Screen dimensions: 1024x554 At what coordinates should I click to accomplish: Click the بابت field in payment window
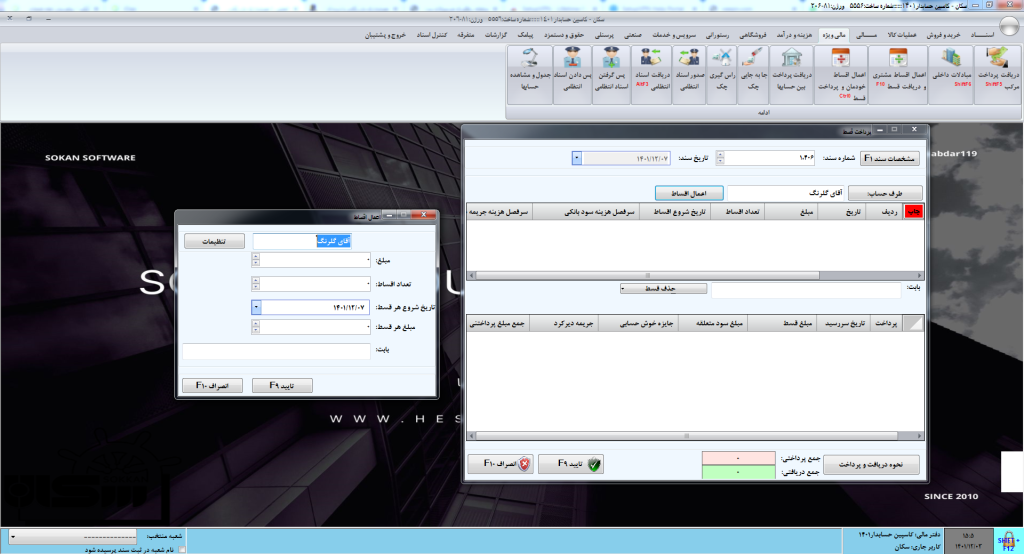[x=806, y=289]
